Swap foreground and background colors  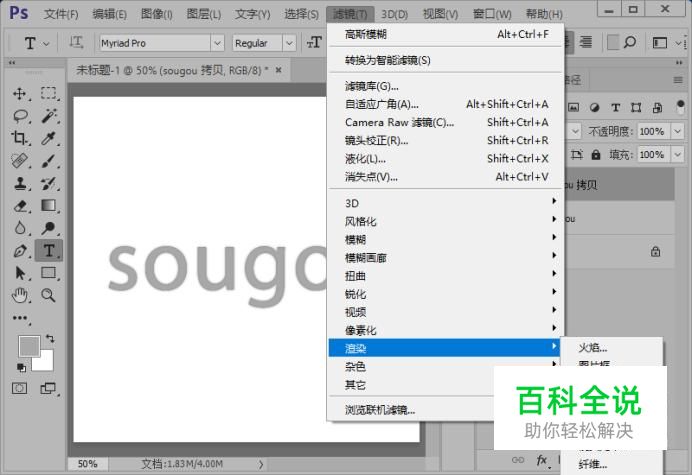click(x=50, y=339)
